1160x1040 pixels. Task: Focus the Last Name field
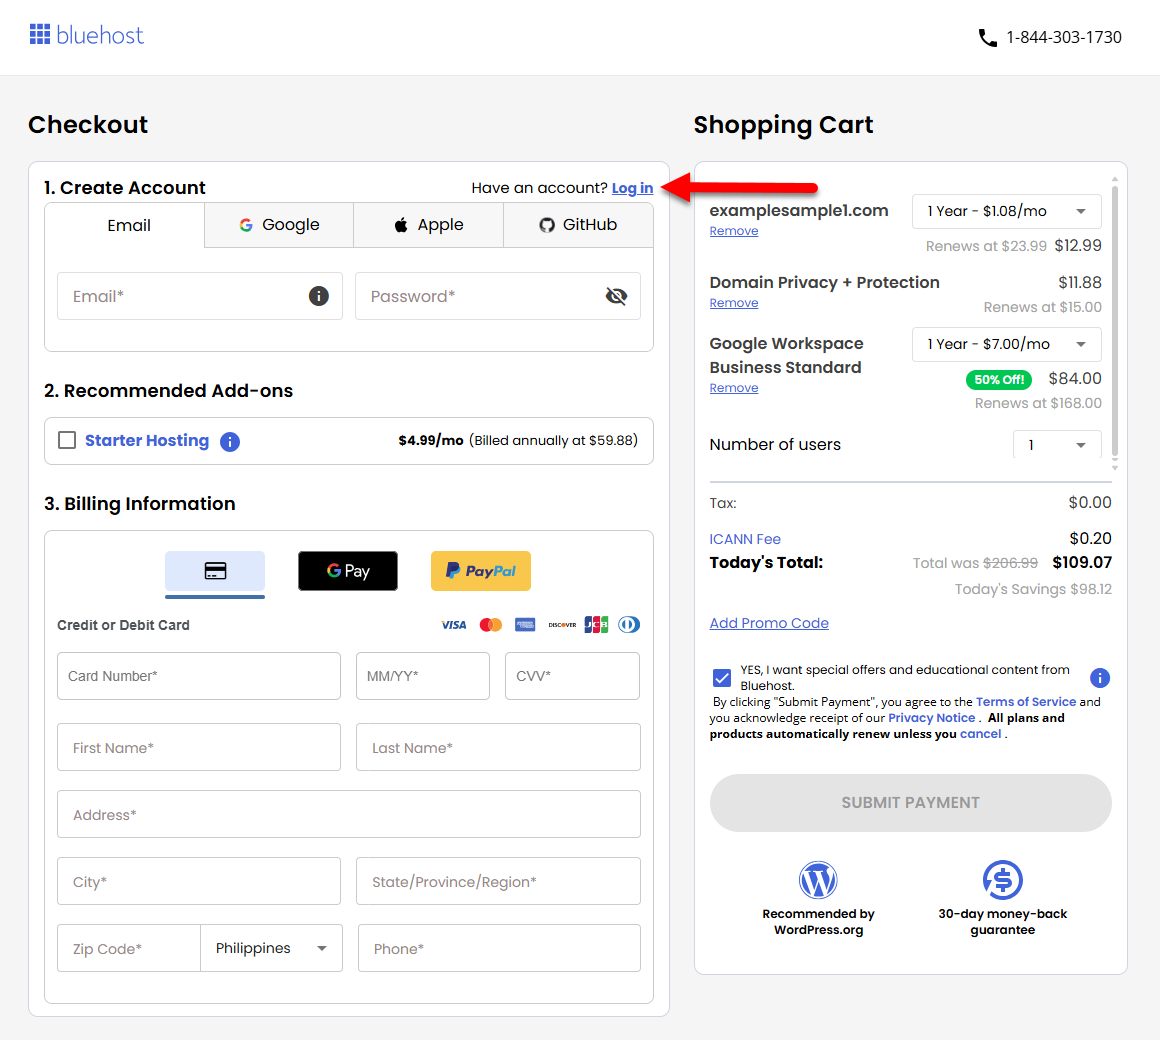(499, 747)
